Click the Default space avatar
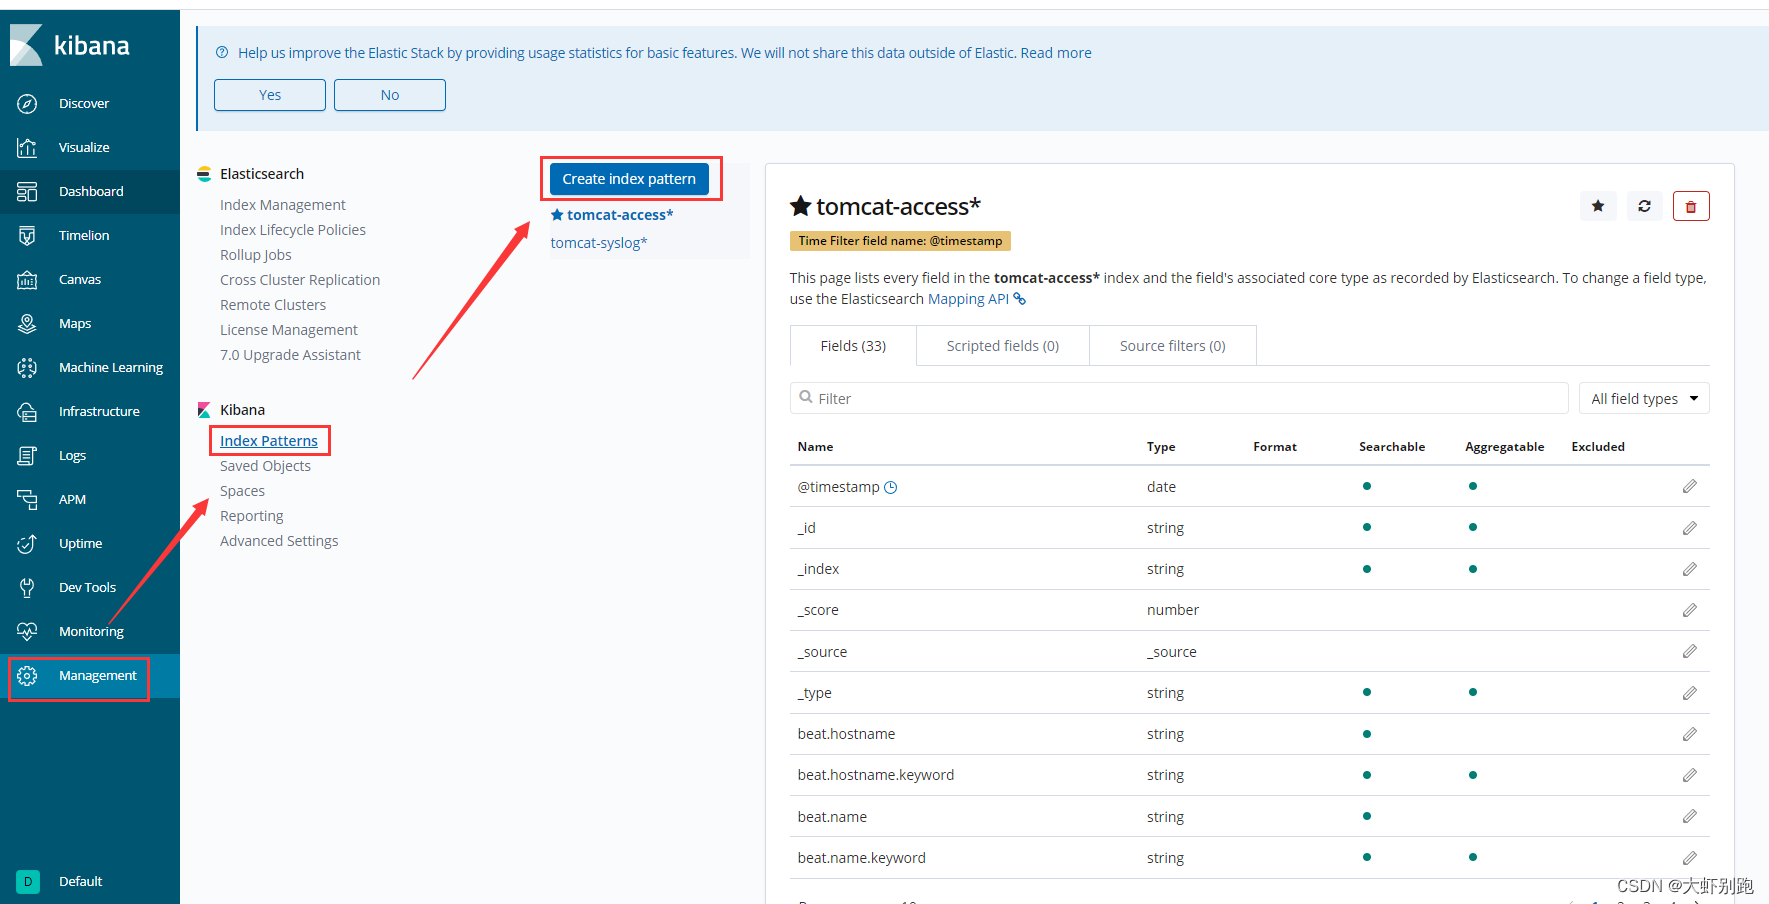1769x904 pixels. (28, 881)
